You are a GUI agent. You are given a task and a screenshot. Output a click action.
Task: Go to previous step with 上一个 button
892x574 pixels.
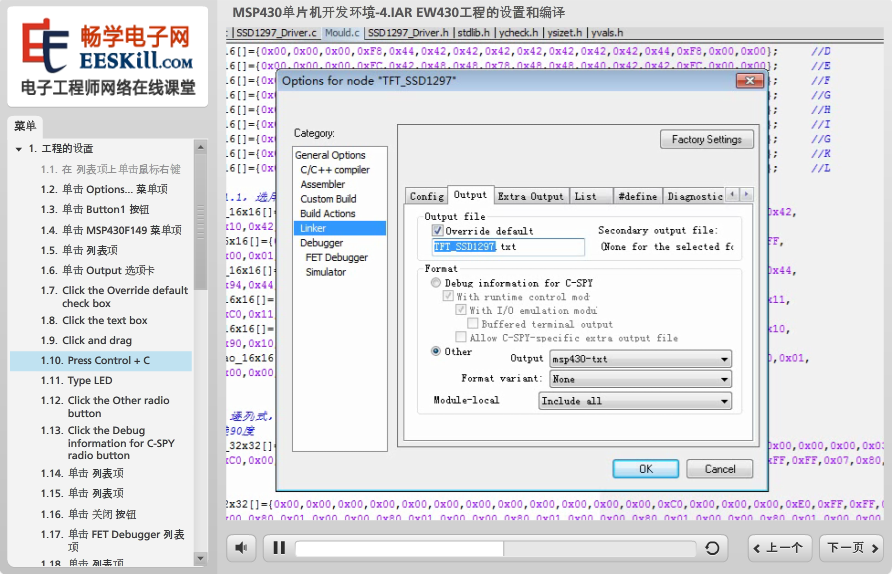click(x=779, y=548)
